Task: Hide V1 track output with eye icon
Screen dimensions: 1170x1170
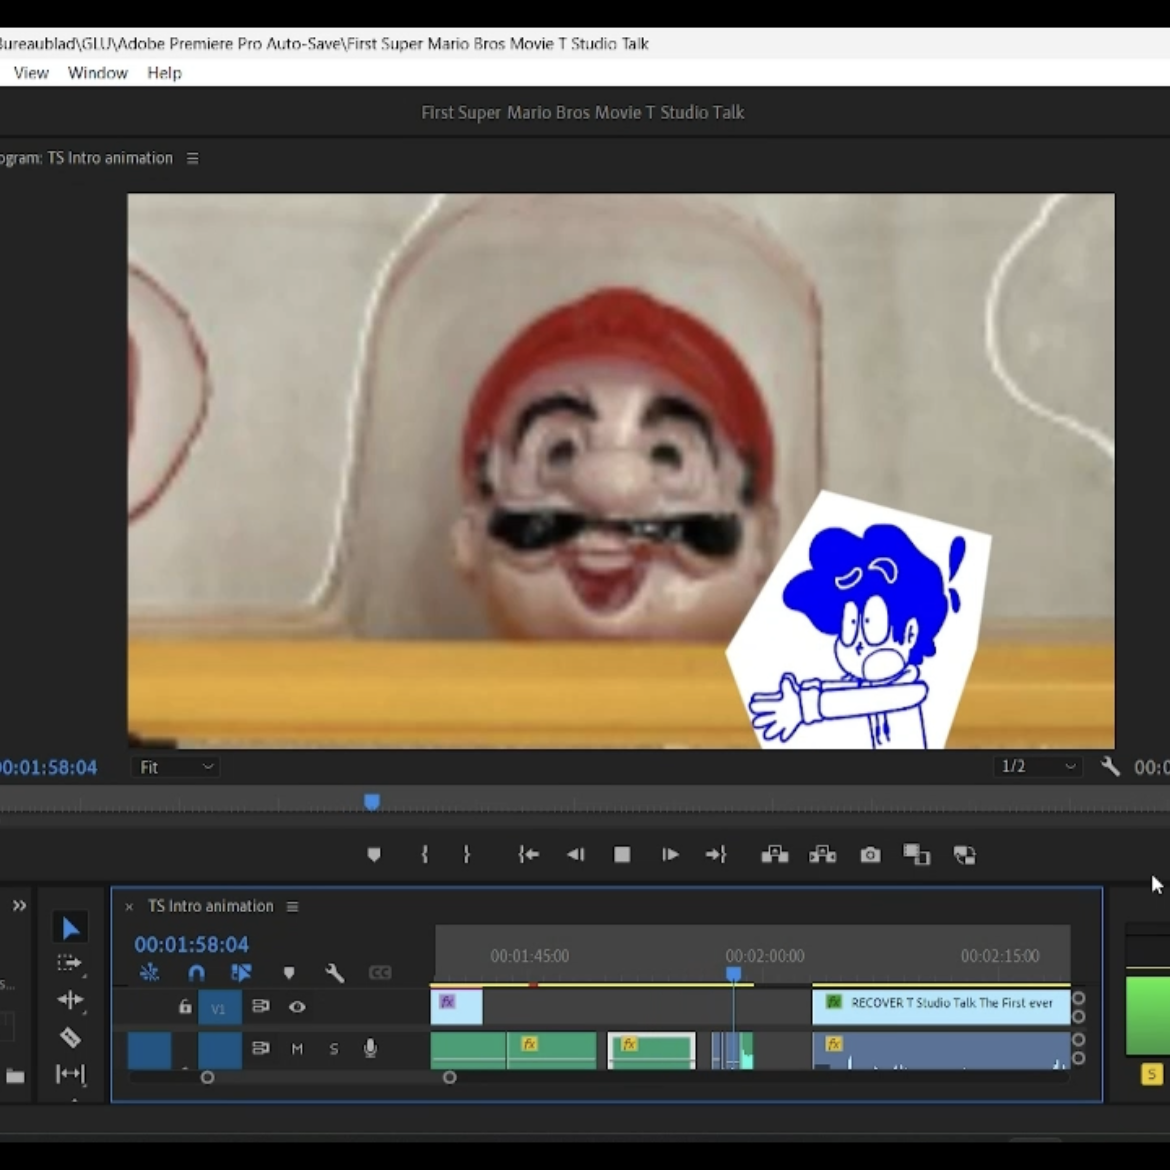Action: (x=297, y=1007)
